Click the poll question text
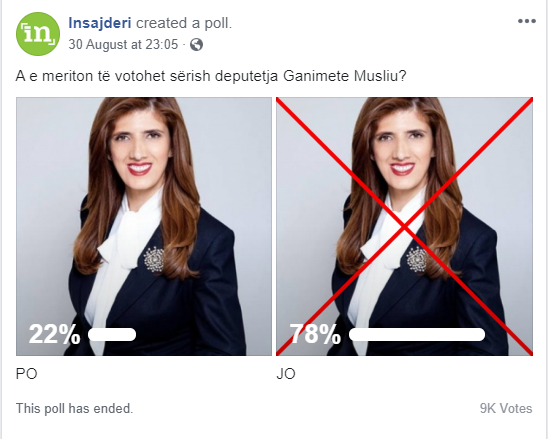The image size is (548, 439). click(211, 76)
